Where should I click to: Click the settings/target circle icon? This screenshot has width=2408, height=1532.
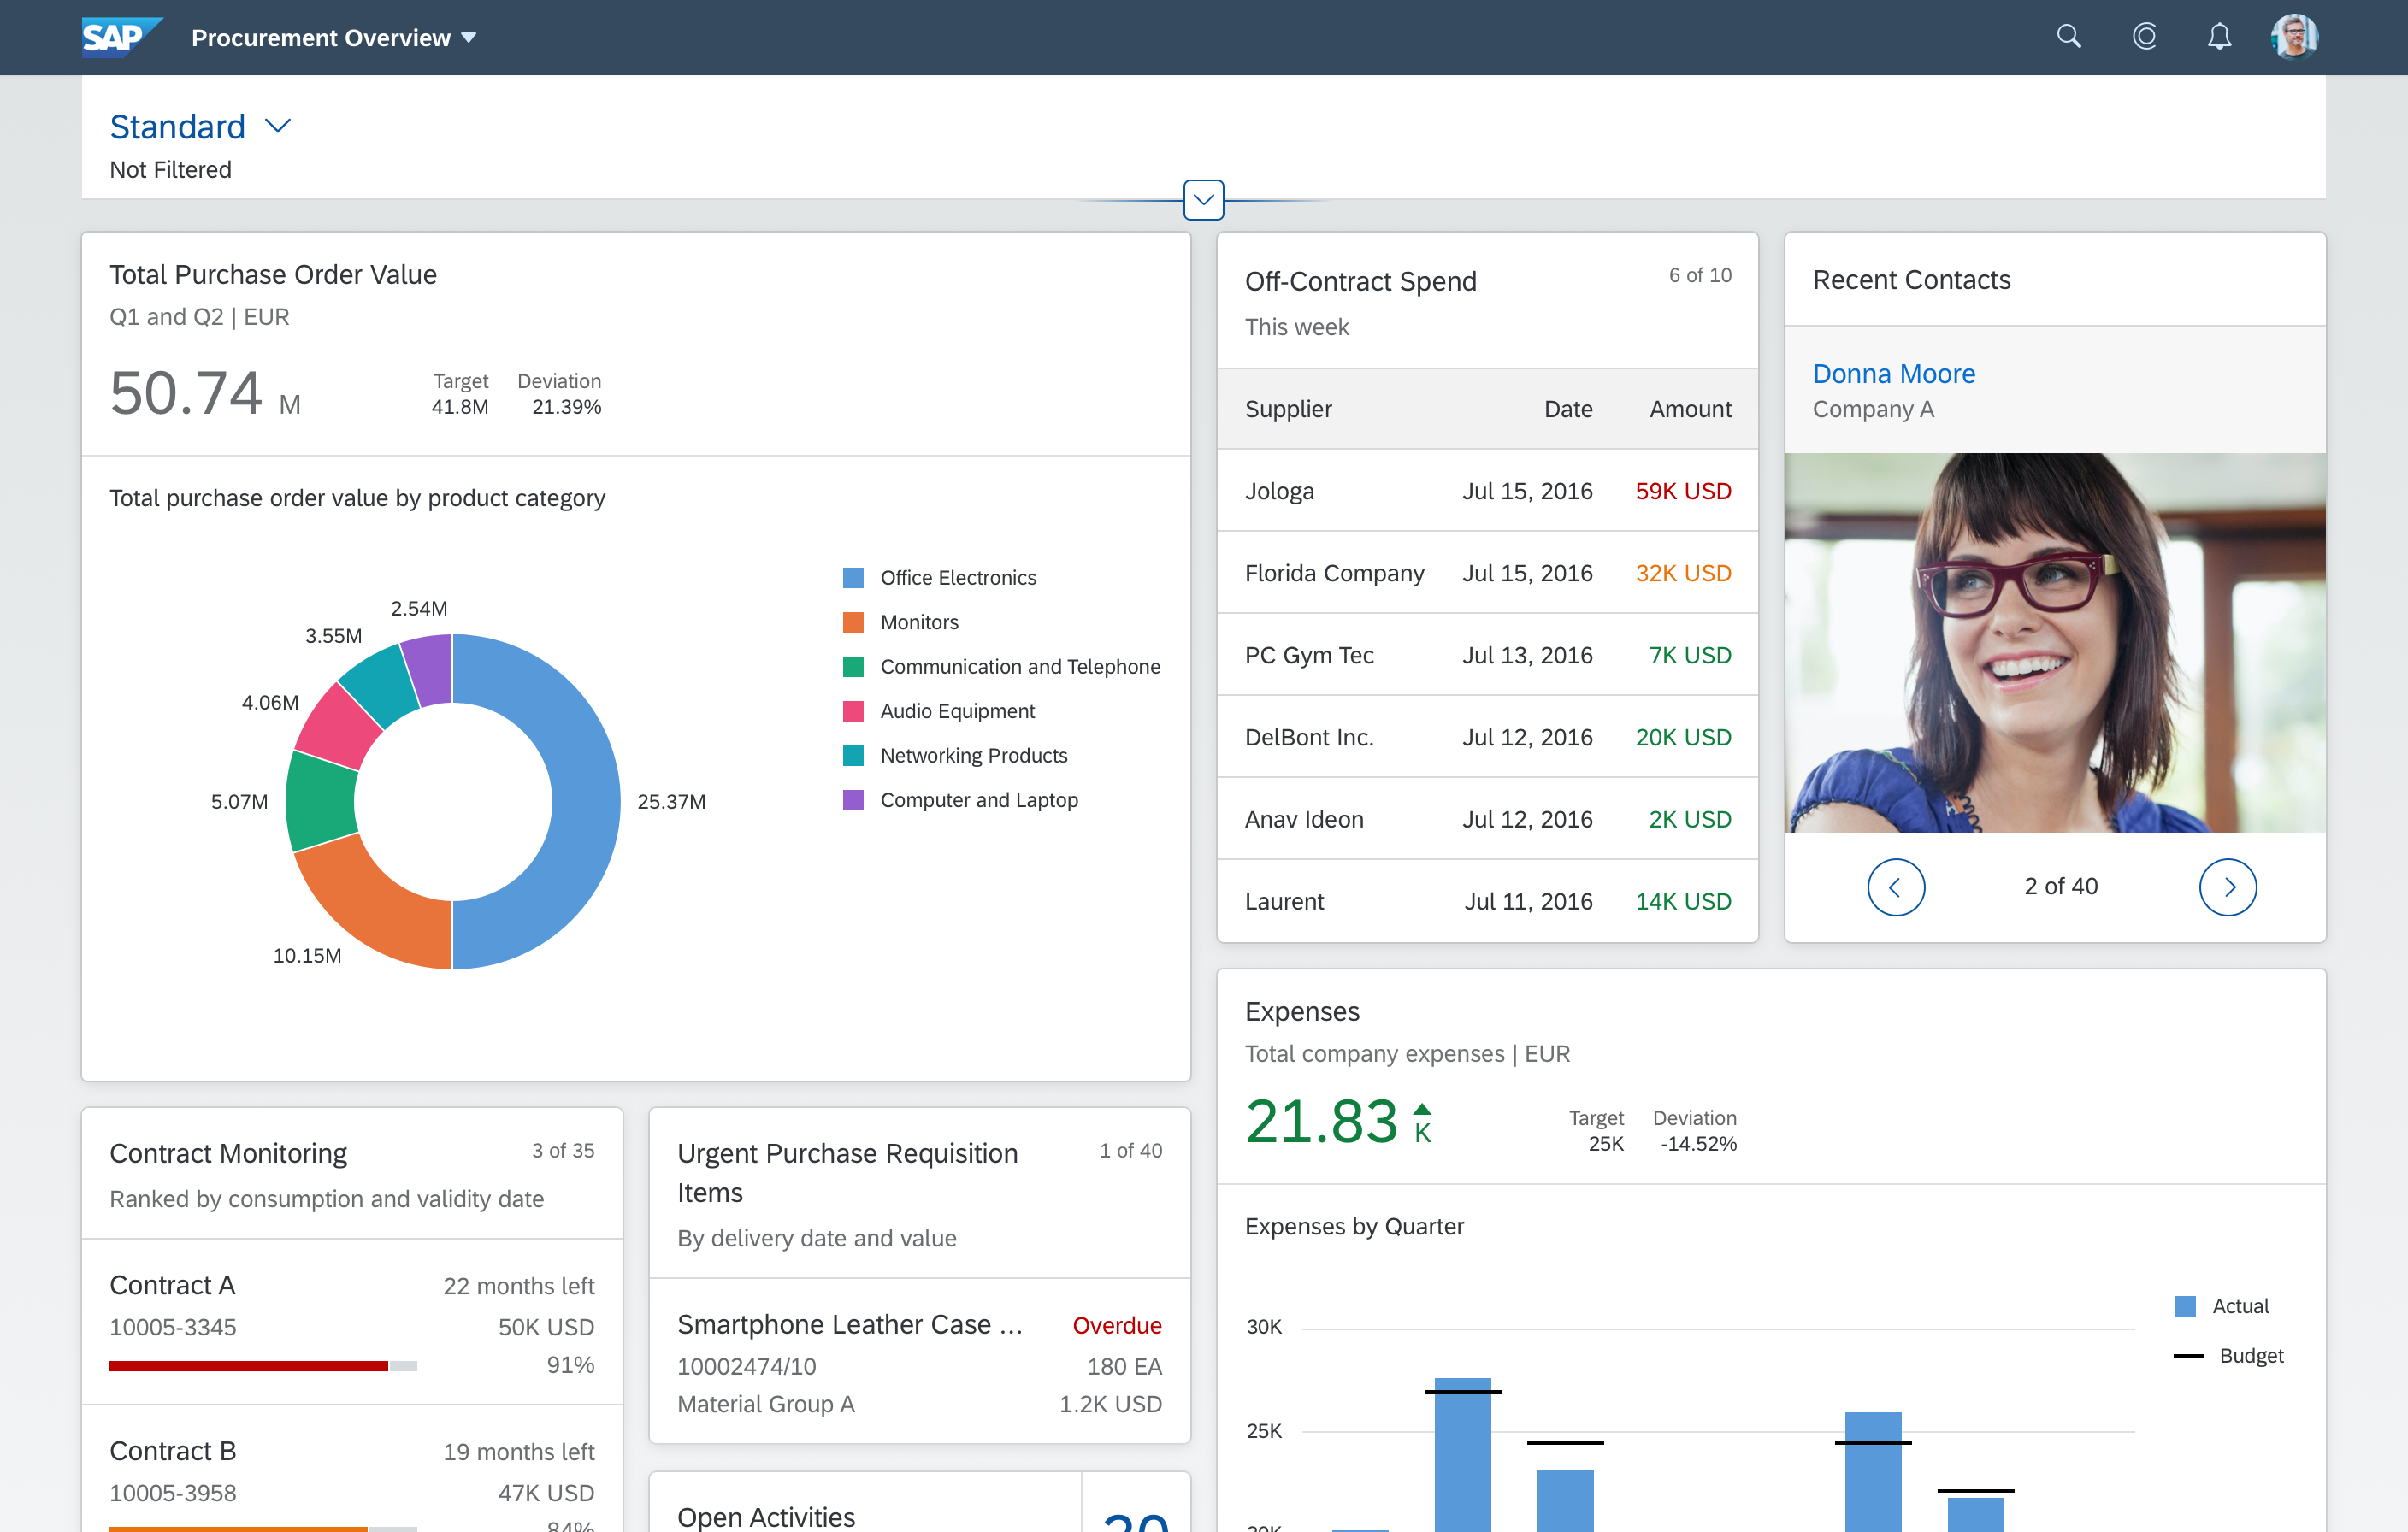click(2146, 35)
